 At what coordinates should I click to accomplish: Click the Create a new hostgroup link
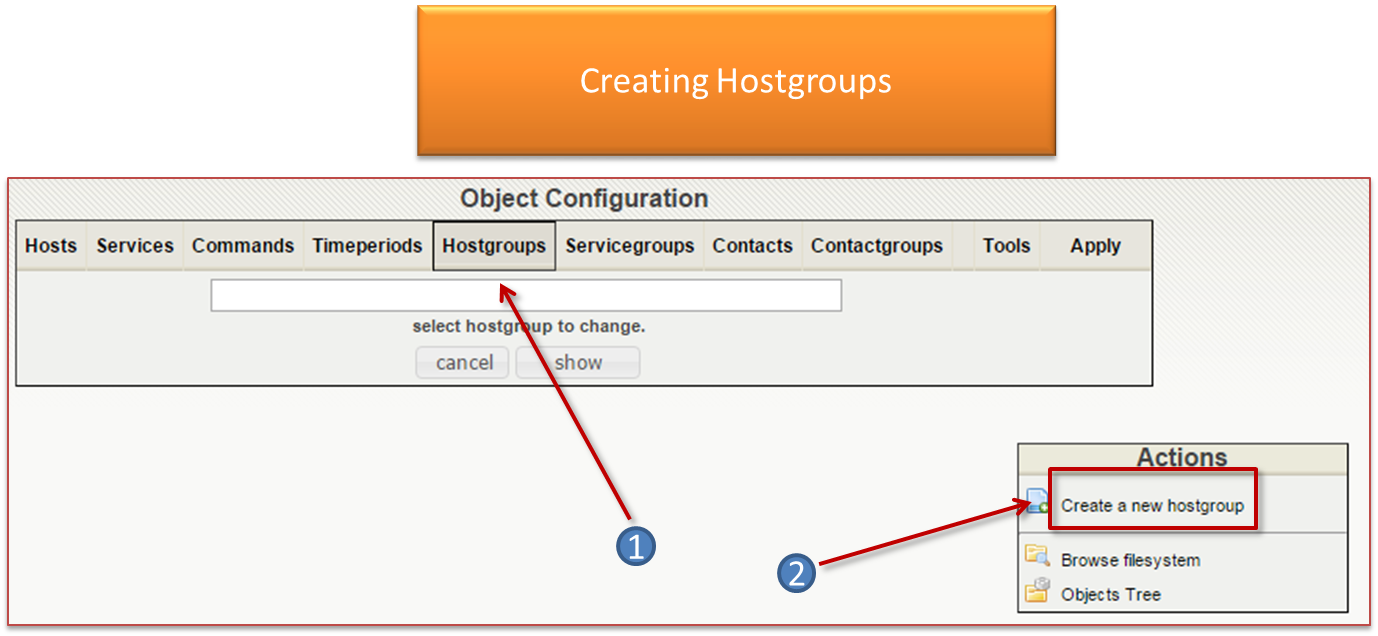1152,506
